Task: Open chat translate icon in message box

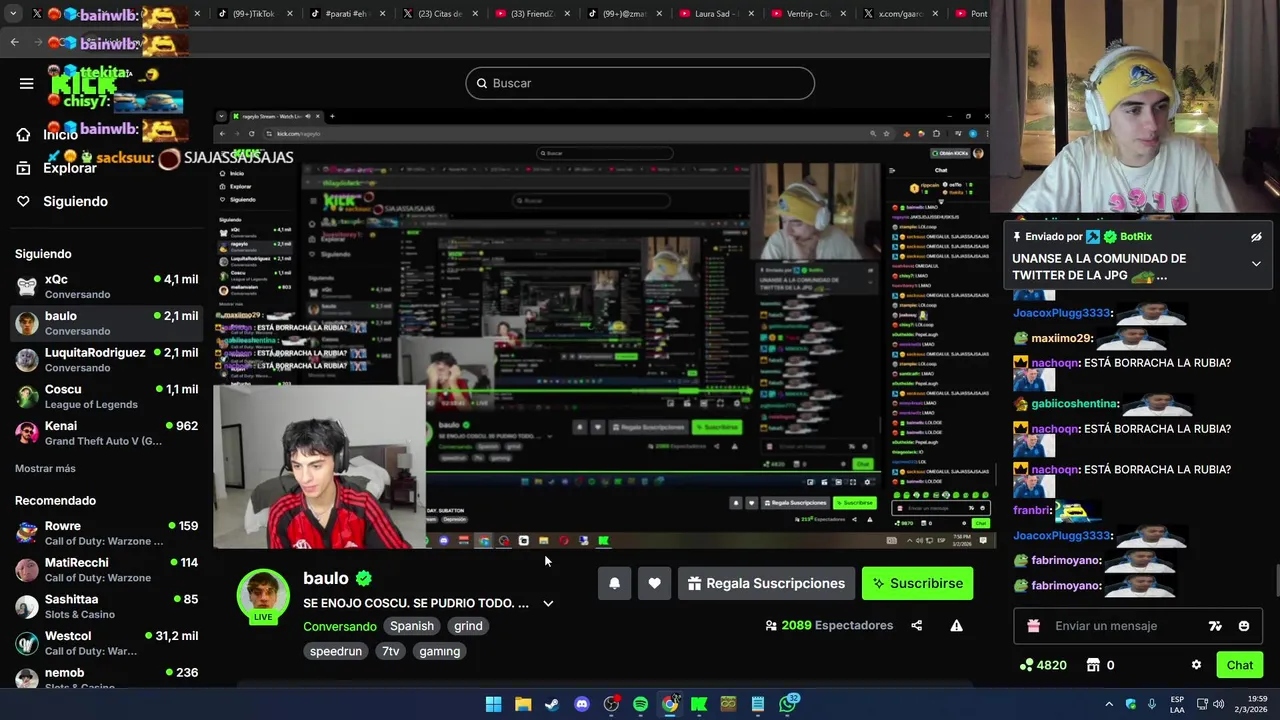Action: point(1215,626)
